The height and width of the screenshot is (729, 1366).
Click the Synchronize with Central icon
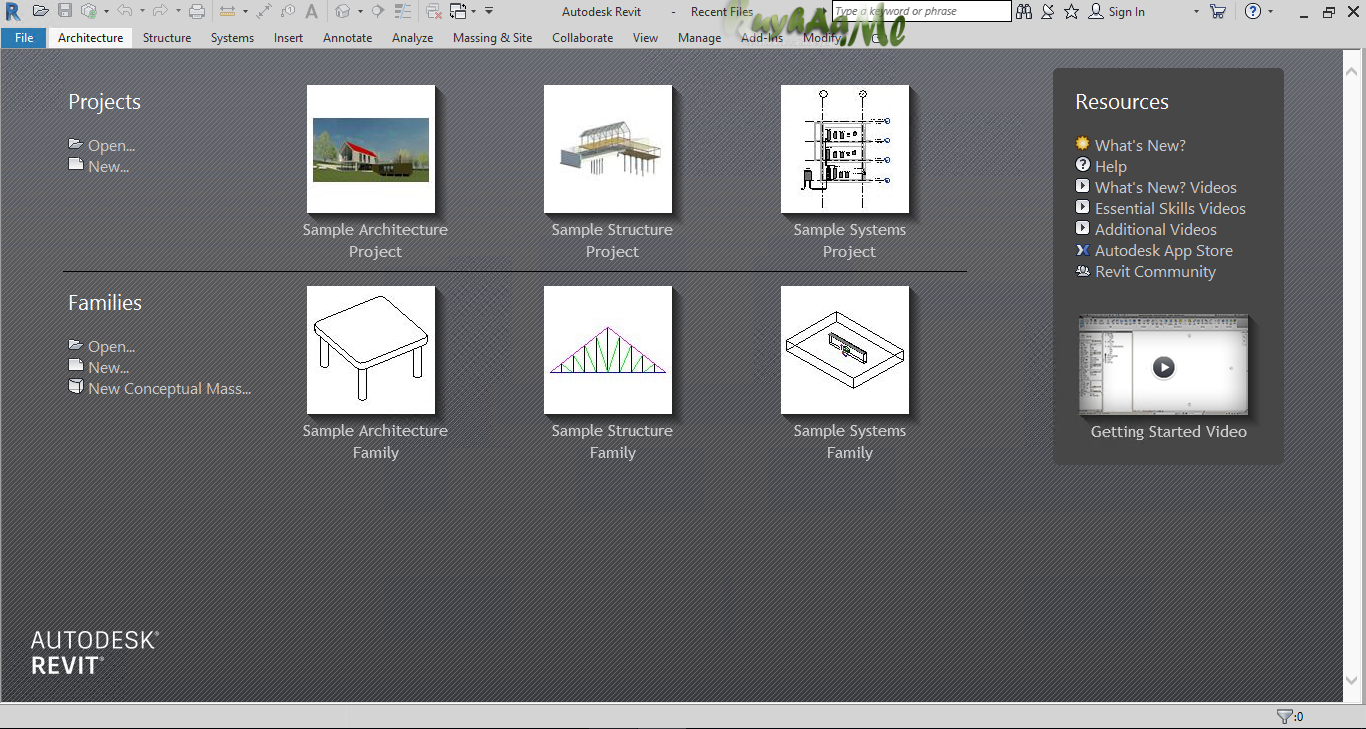coord(89,11)
